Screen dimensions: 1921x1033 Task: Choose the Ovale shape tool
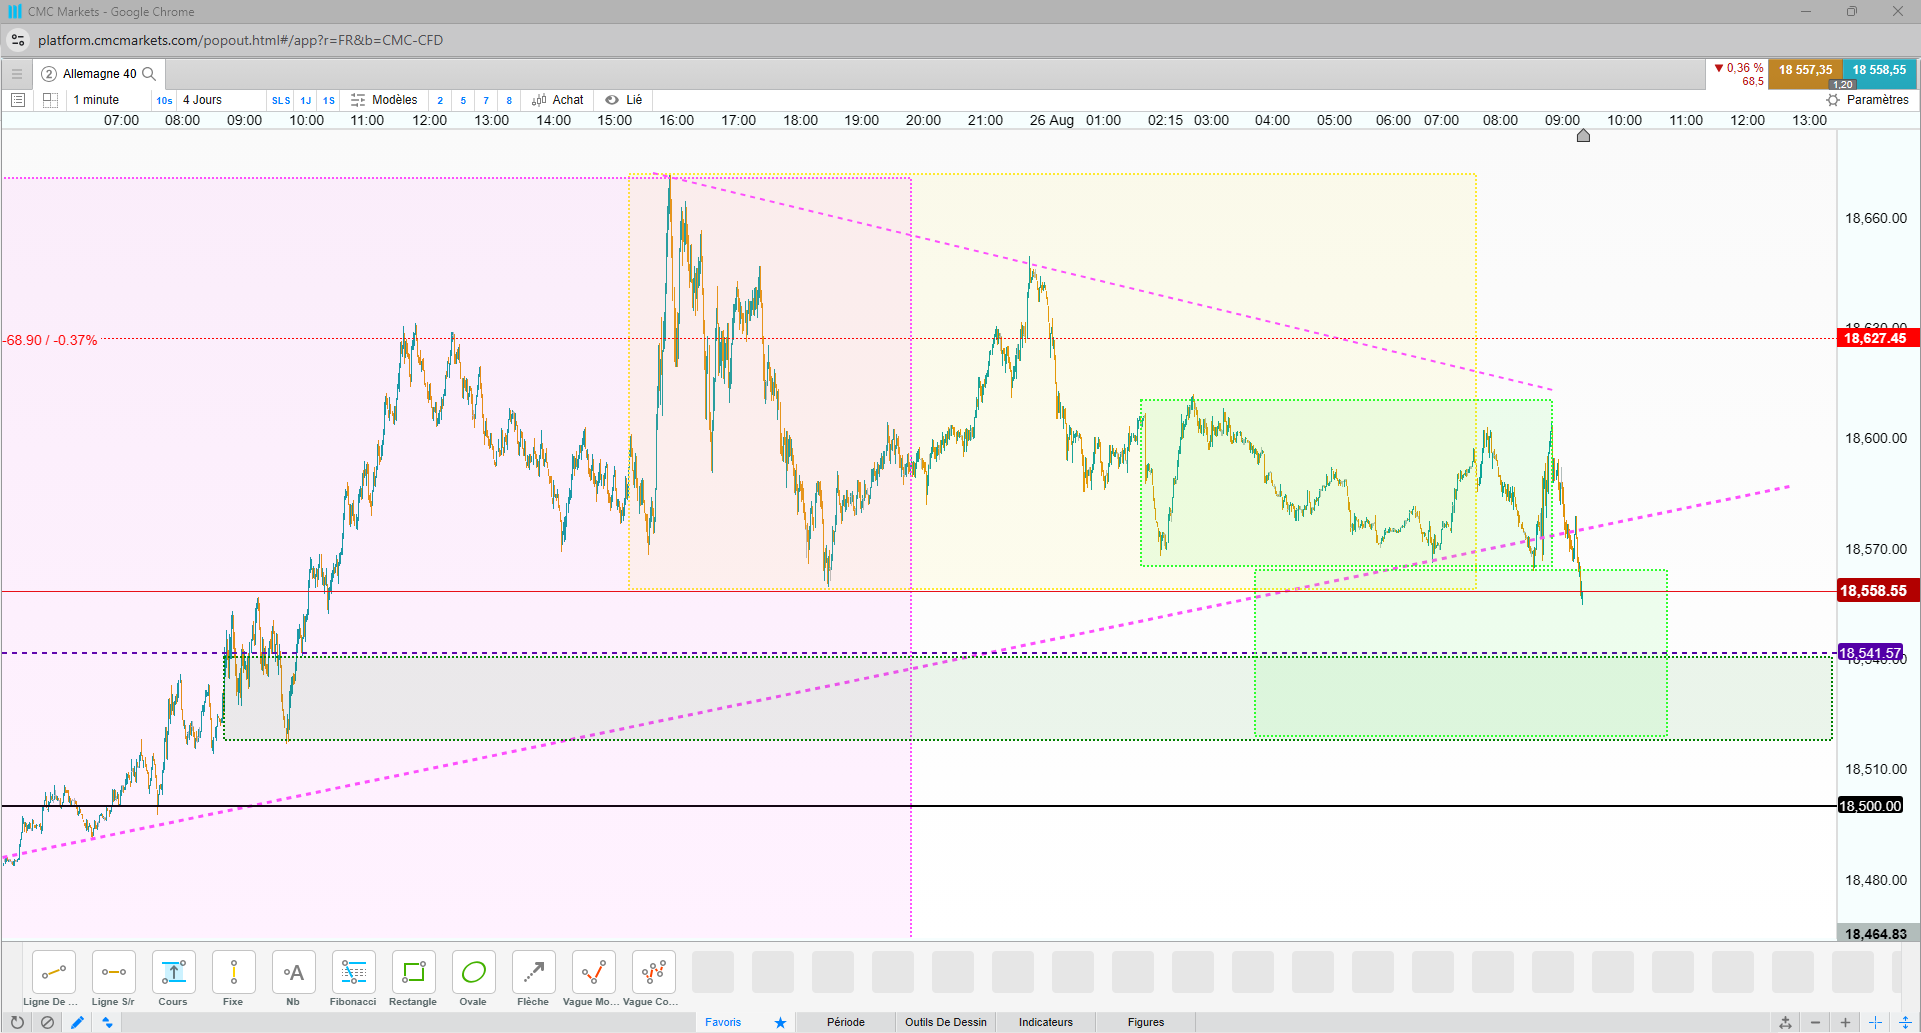(x=473, y=979)
